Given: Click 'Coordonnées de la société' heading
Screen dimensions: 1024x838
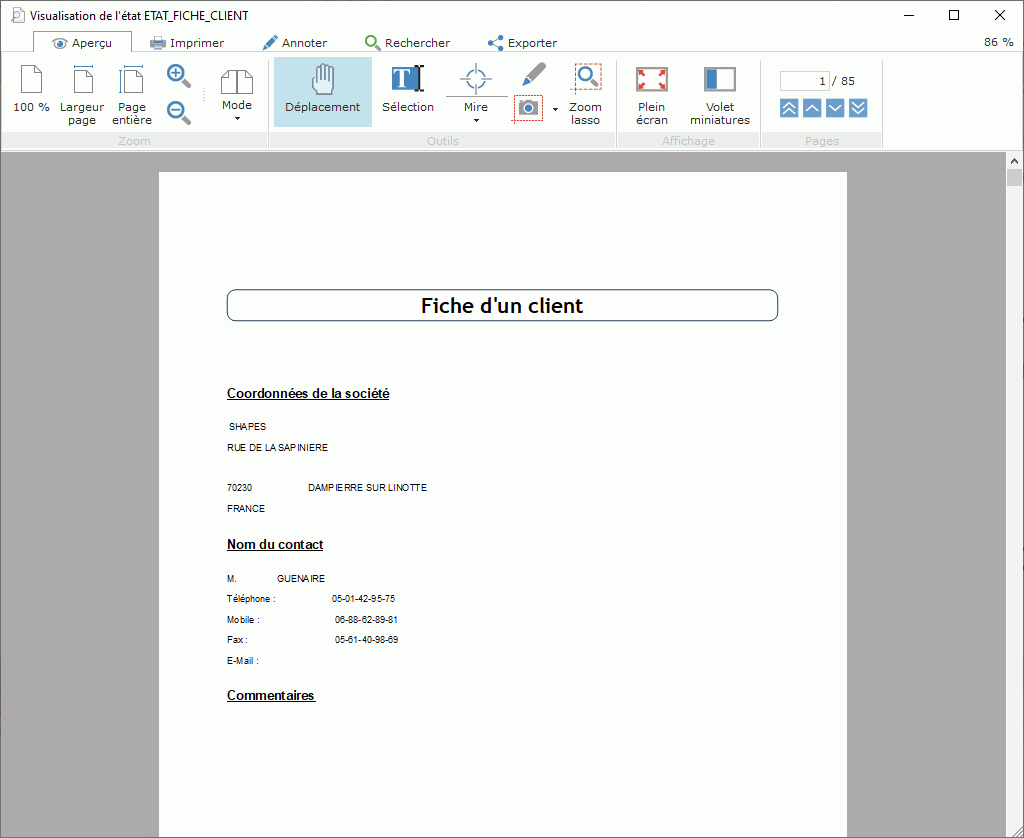Looking at the screenshot, I should tap(308, 393).
